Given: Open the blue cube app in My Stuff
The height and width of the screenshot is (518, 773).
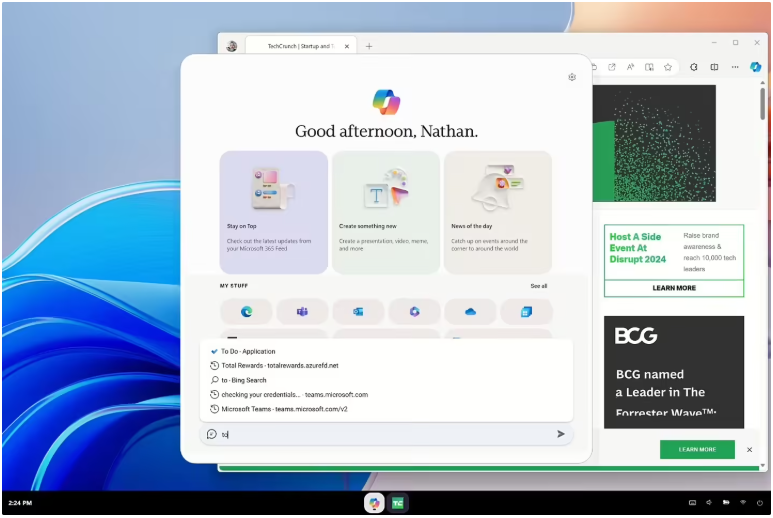Looking at the screenshot, I should tap(527, 311).
